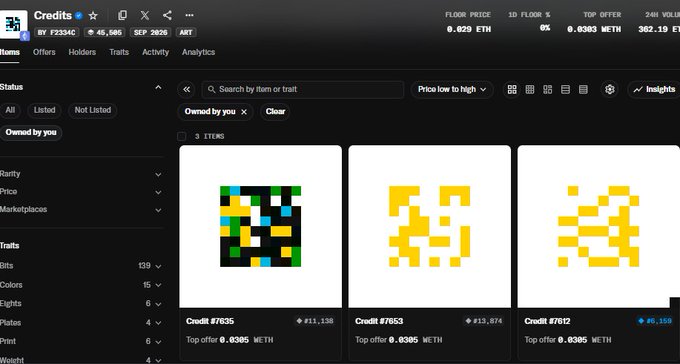Switch to the small grid view icon
This screenshot has width=680, height=364.
coord(530,89)
